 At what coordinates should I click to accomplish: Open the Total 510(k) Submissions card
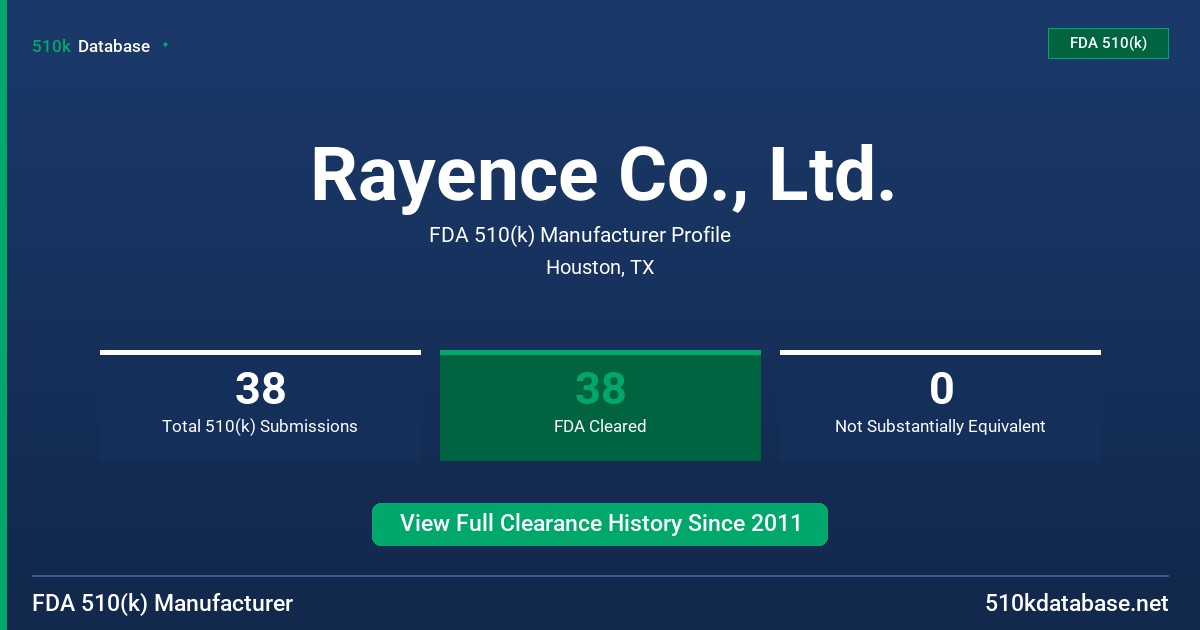click(x=260, y=406)
